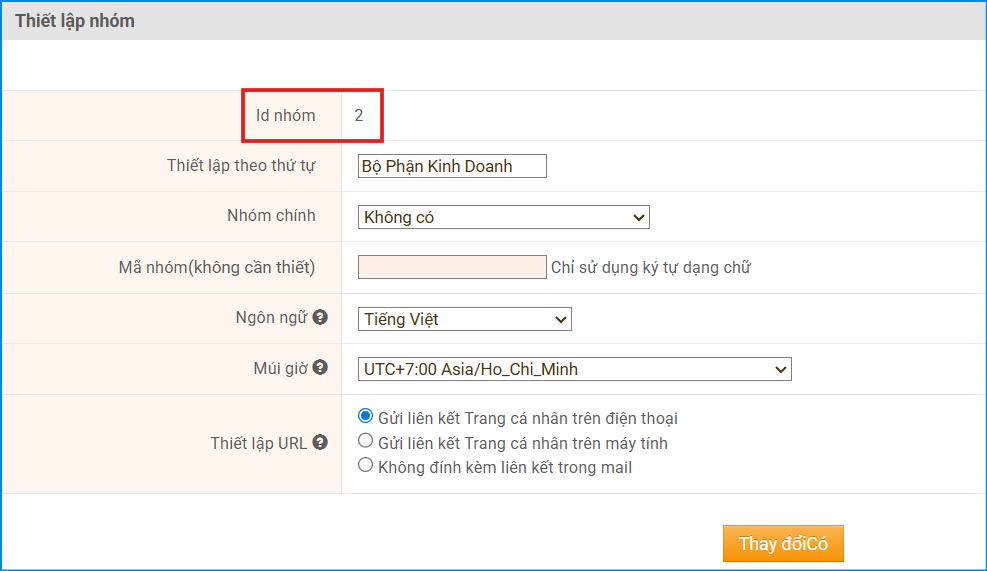The image size is (987, 571).
Task: Click the 'Thiết lập nhóm' header title
Action: [75, 21]
